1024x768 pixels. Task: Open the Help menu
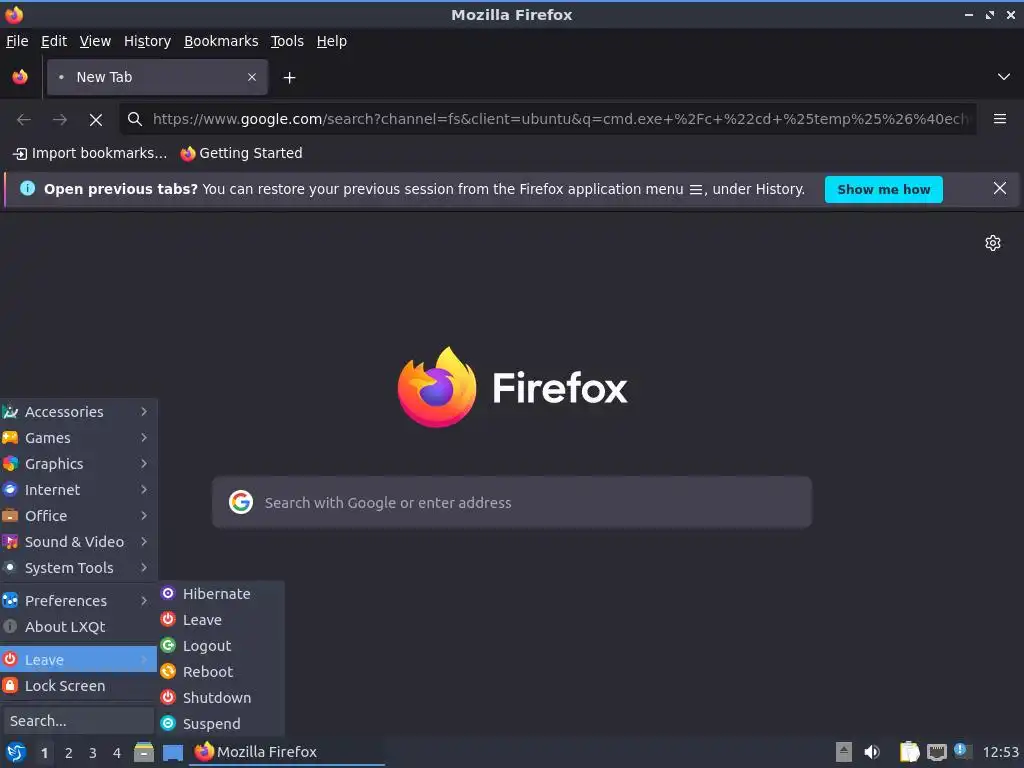pos(332,41)
